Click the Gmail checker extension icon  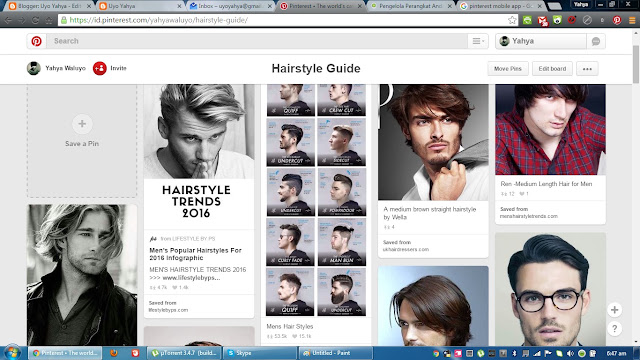click(x=542, y=20)
